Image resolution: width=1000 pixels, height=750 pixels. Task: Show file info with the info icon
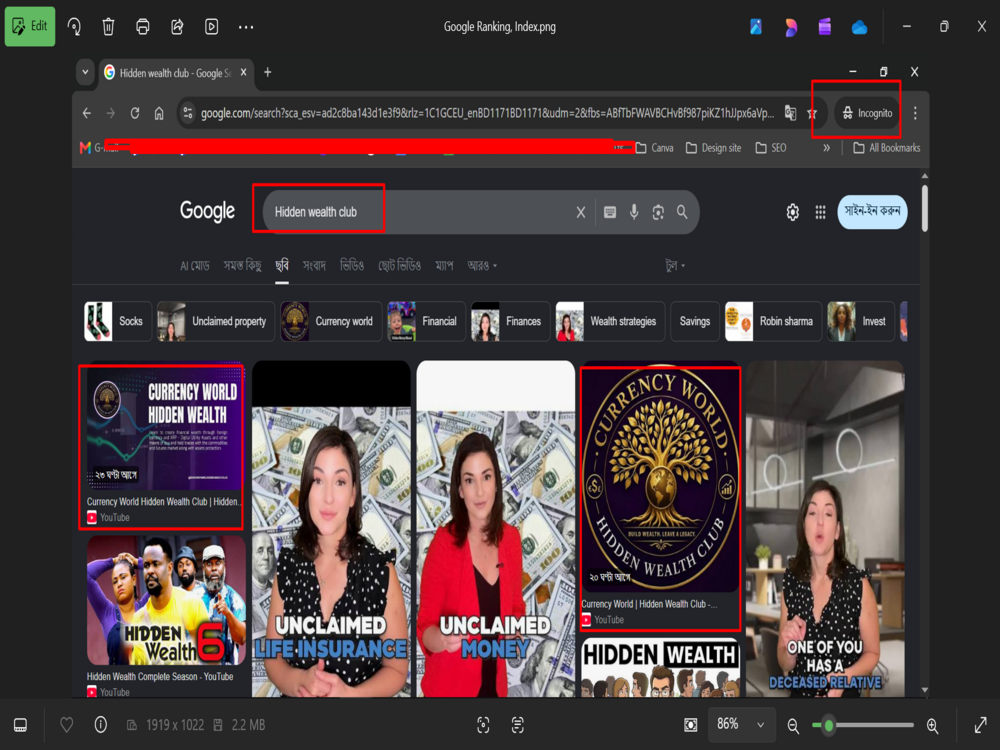point(101,725)
